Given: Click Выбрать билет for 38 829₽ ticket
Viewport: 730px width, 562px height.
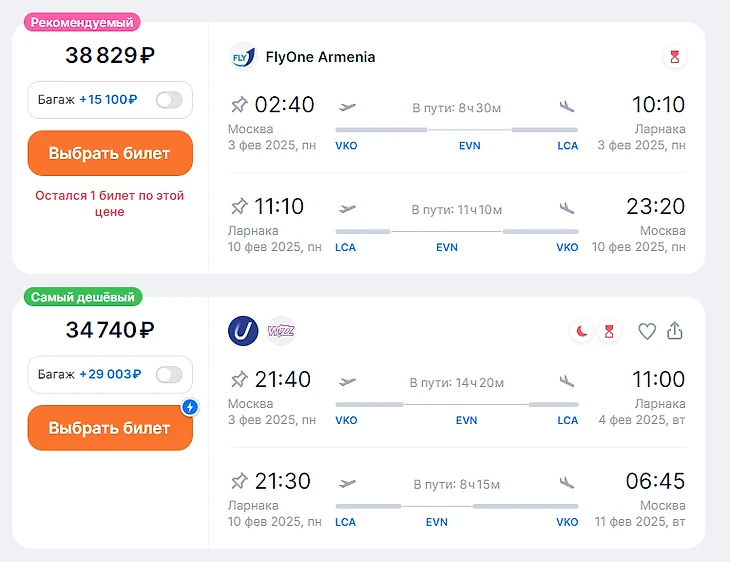Looking at the screenshot, I should coord(110,153).
